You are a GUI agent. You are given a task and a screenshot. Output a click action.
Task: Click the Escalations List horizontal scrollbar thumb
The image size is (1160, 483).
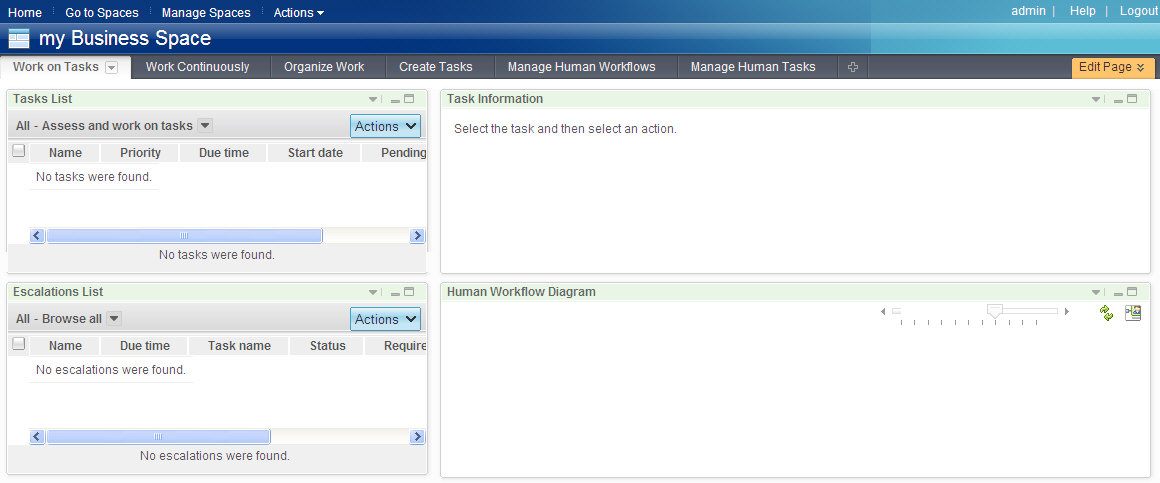[x=158, y=437]
